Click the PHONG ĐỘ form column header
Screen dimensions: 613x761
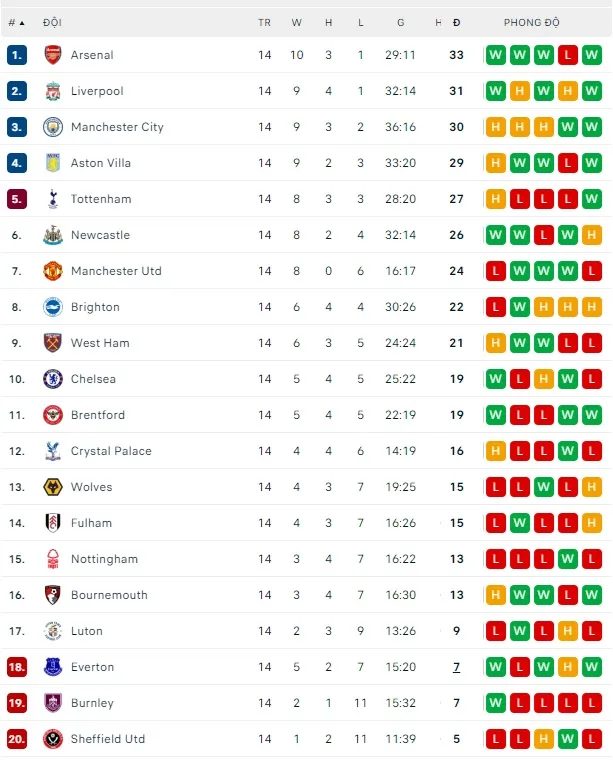coord(532,22)
